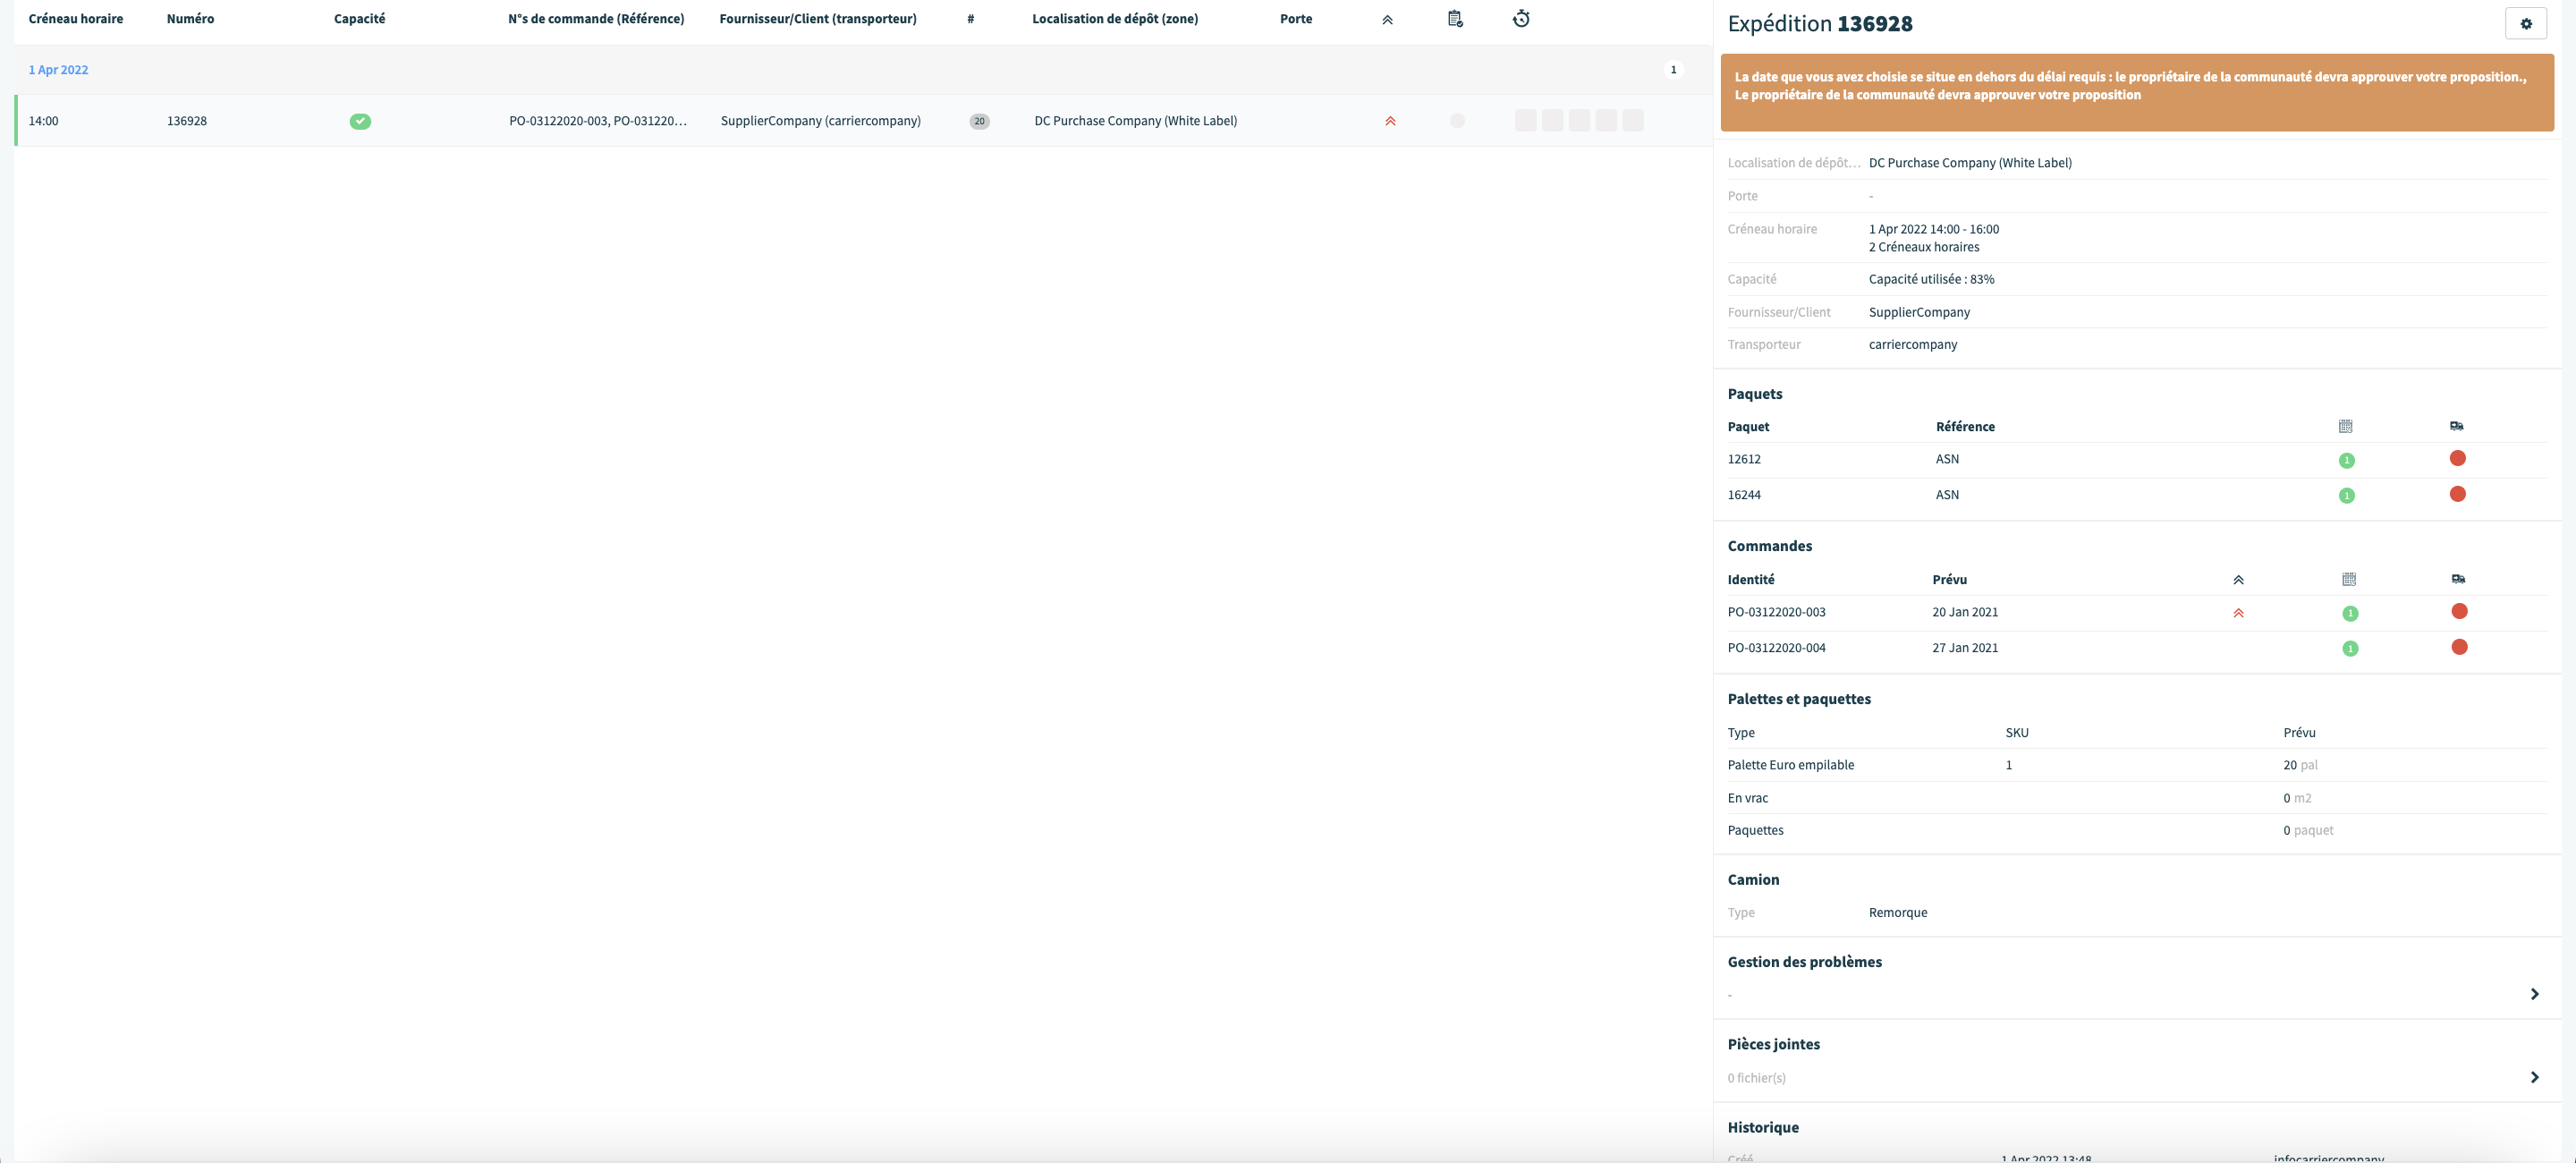This screenshot has height=1163, width=2576.
Task: Click the first grey status placeholder box
Action: point(1525,121)
